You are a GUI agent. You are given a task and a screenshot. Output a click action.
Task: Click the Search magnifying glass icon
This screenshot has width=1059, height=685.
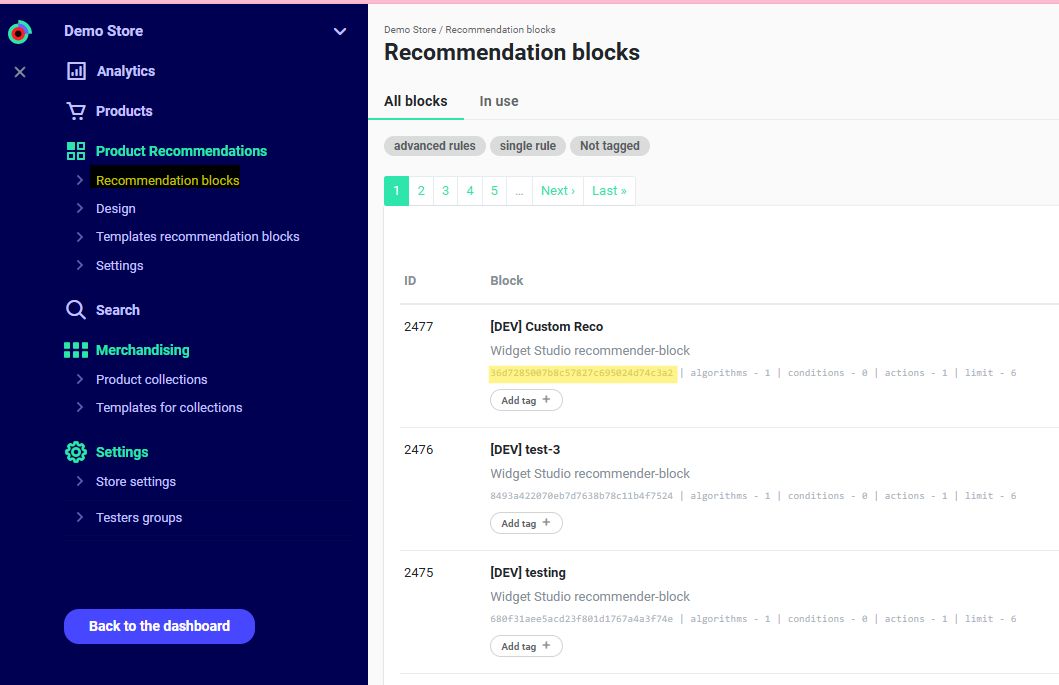click(76, 310)
